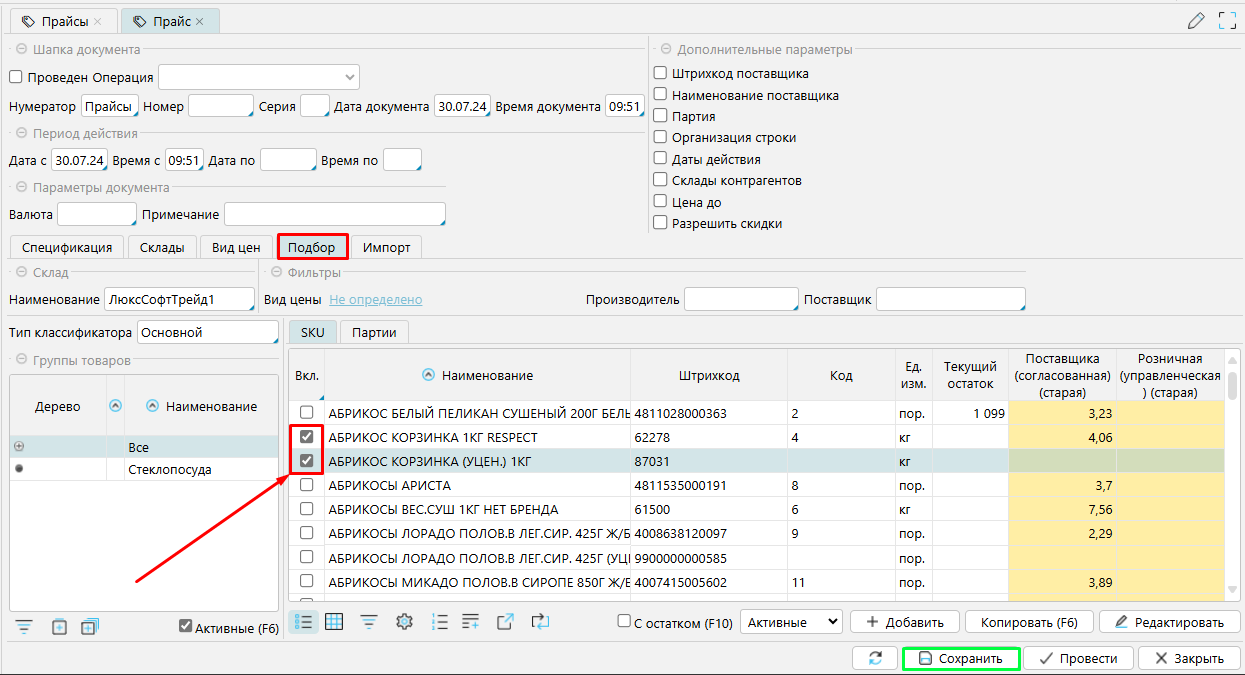1245x675 pixels.
Task: Switch product list to grid view icon
Action: (334, 622)
